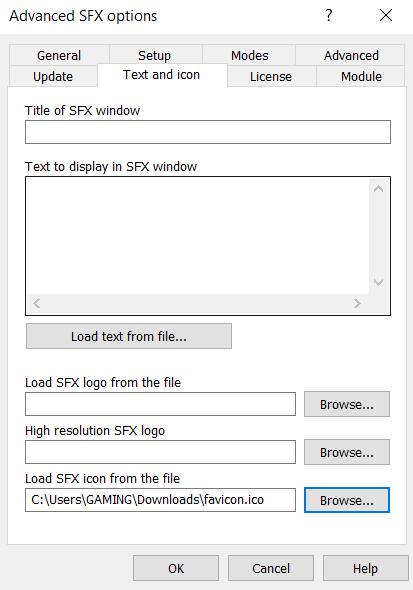Click the Load text from file button

pos(129,336)
